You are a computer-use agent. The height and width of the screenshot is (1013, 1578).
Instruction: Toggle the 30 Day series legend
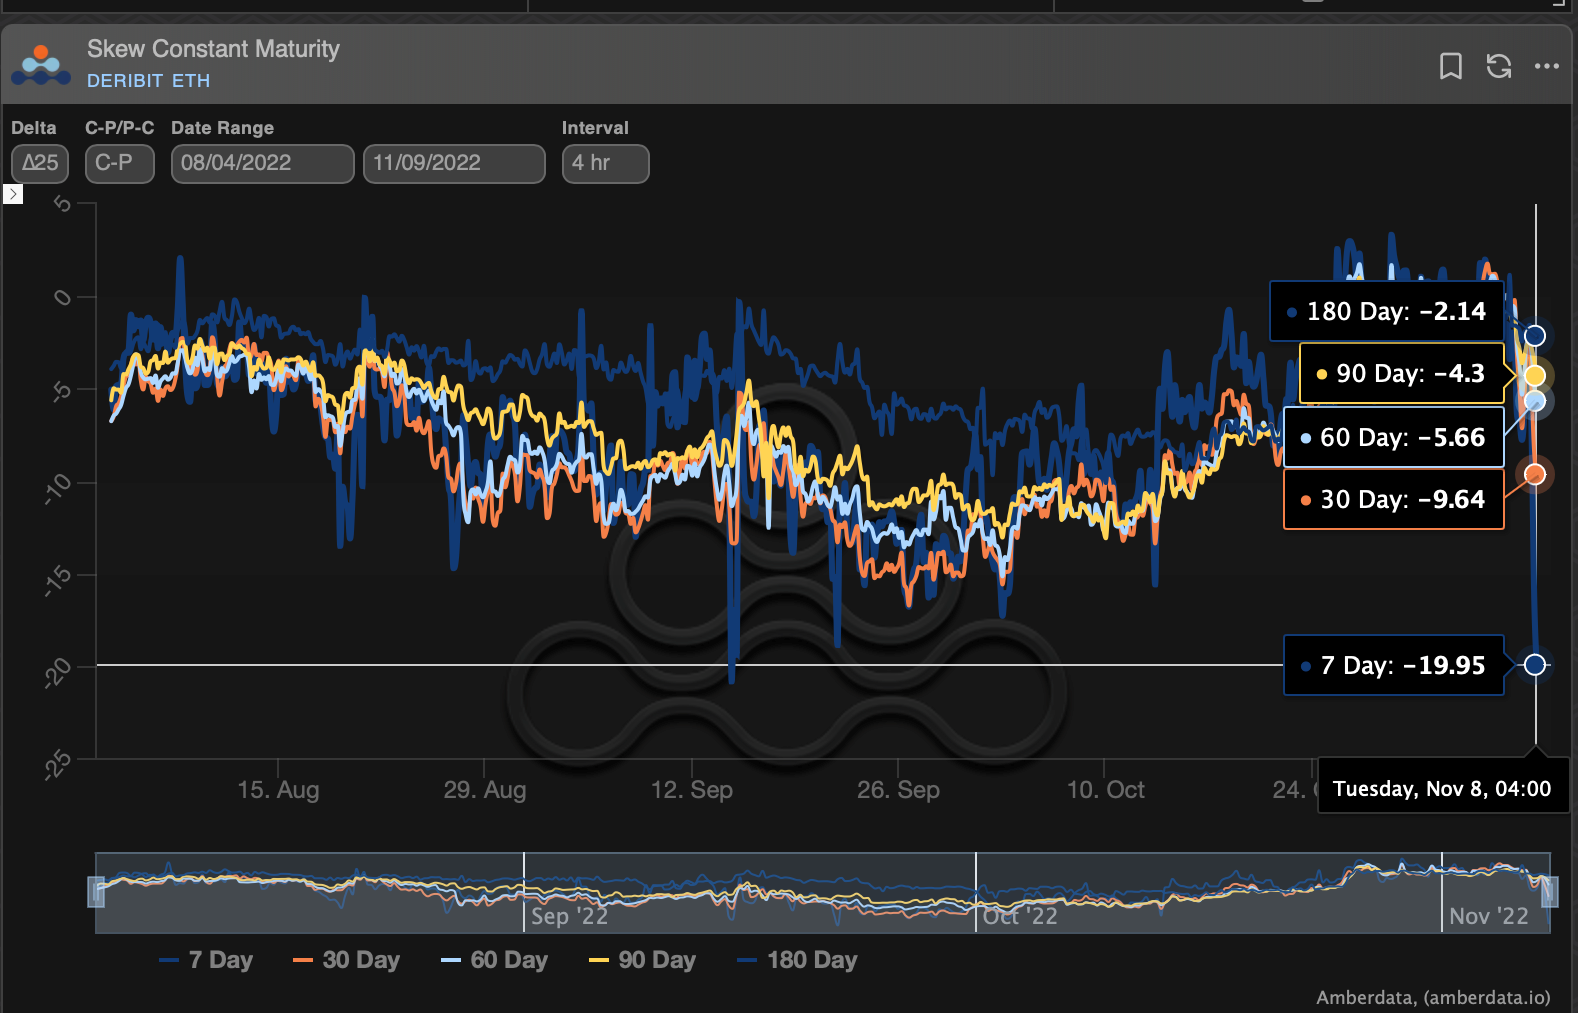(x=346, y=960)
